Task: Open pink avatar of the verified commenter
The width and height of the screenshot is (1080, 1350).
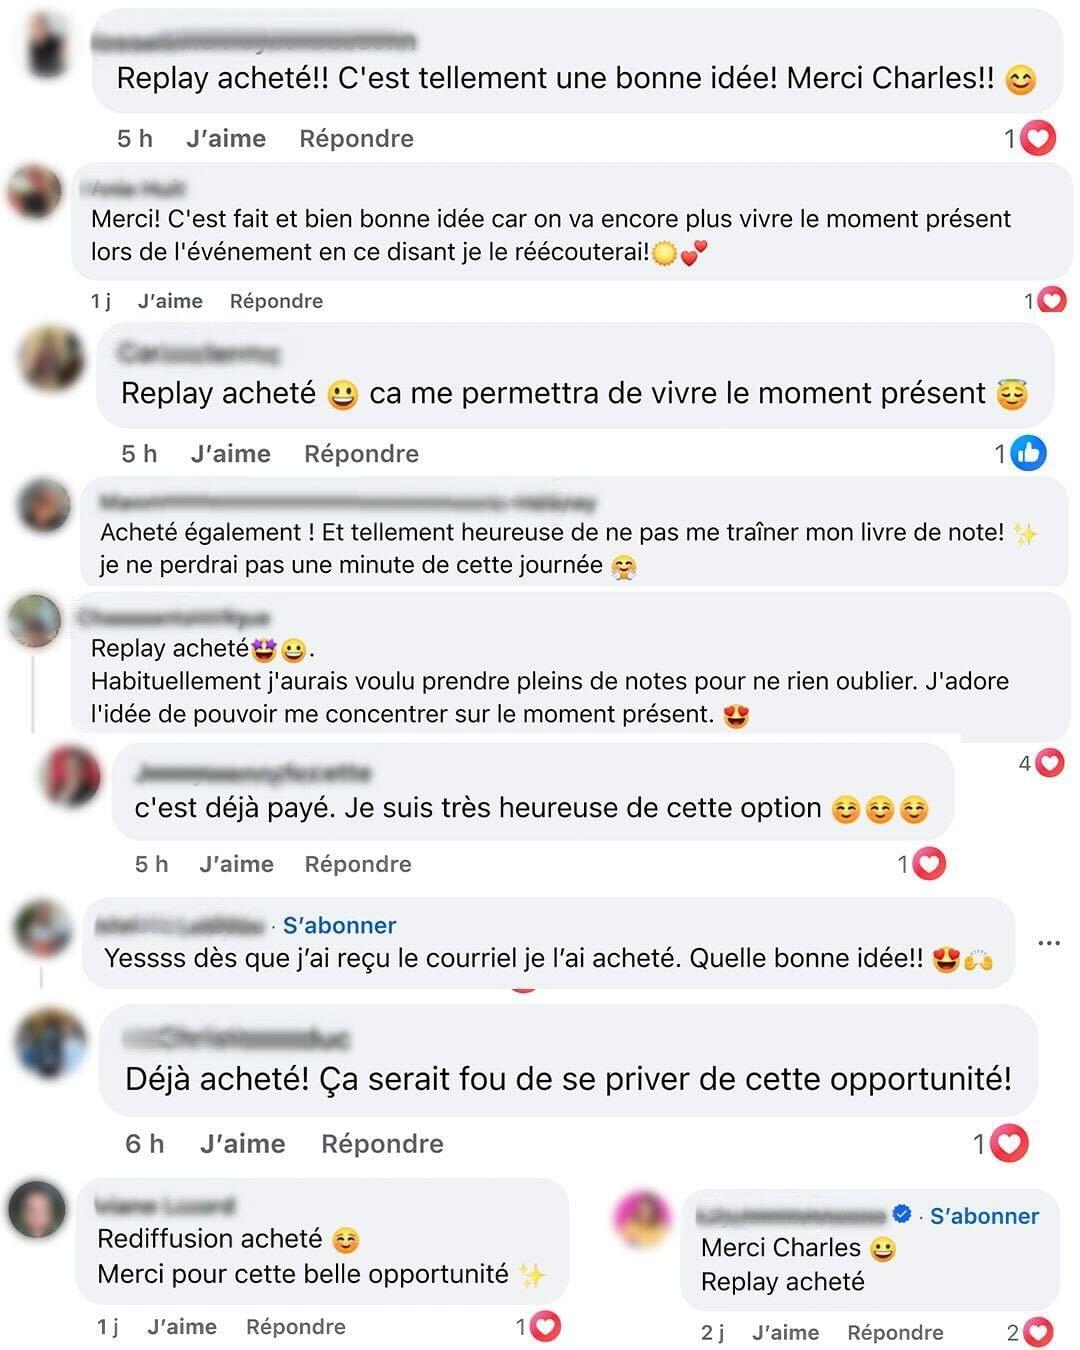Action: [x=641, y=1219]
